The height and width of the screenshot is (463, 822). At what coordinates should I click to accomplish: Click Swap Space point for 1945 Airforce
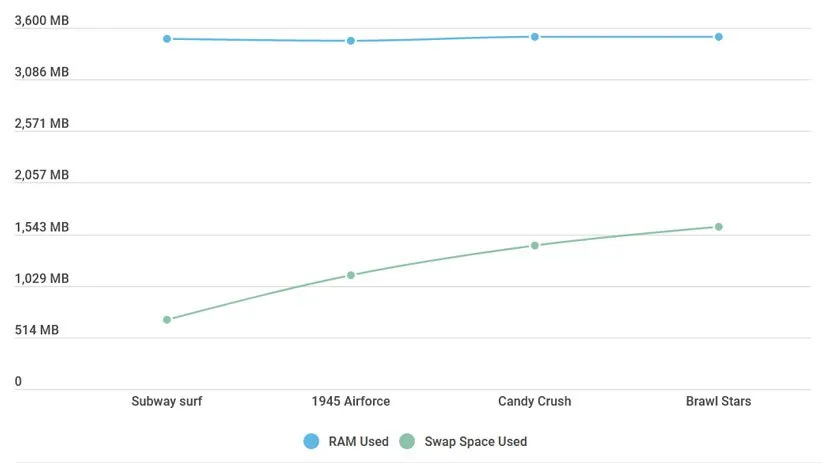click(351, 275)
